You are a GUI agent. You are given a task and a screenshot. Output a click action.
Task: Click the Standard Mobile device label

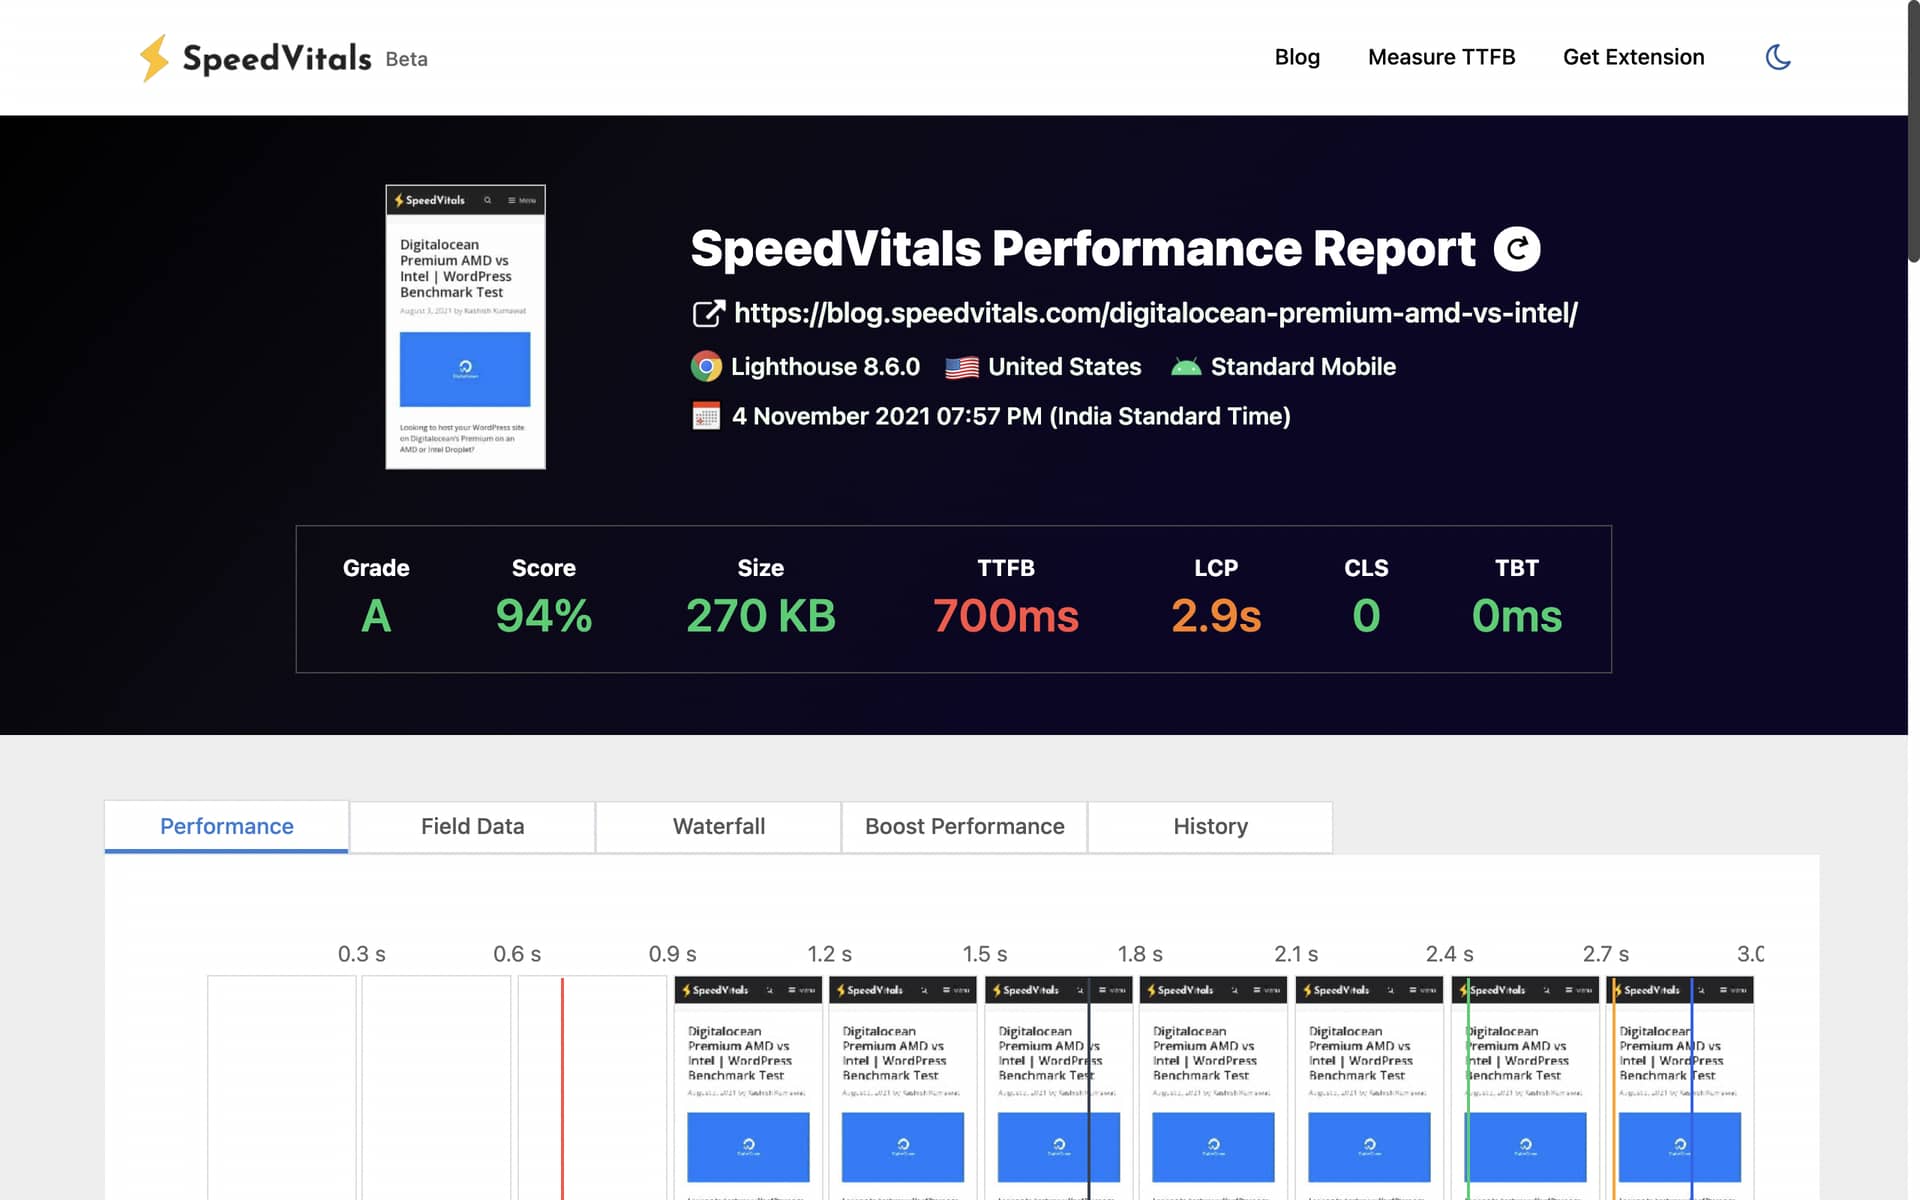tap(1303, 367)
